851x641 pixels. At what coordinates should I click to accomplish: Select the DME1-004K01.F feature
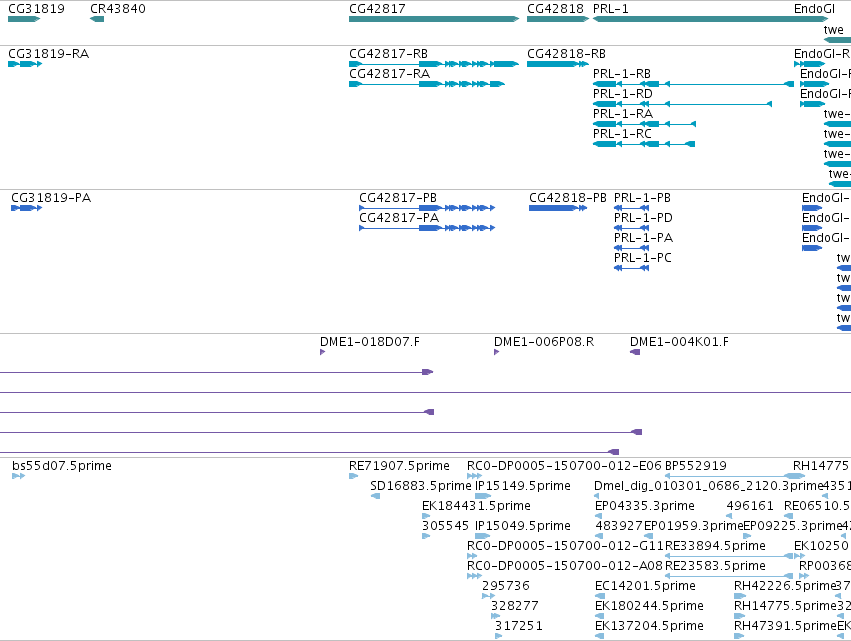coord(635,352)
